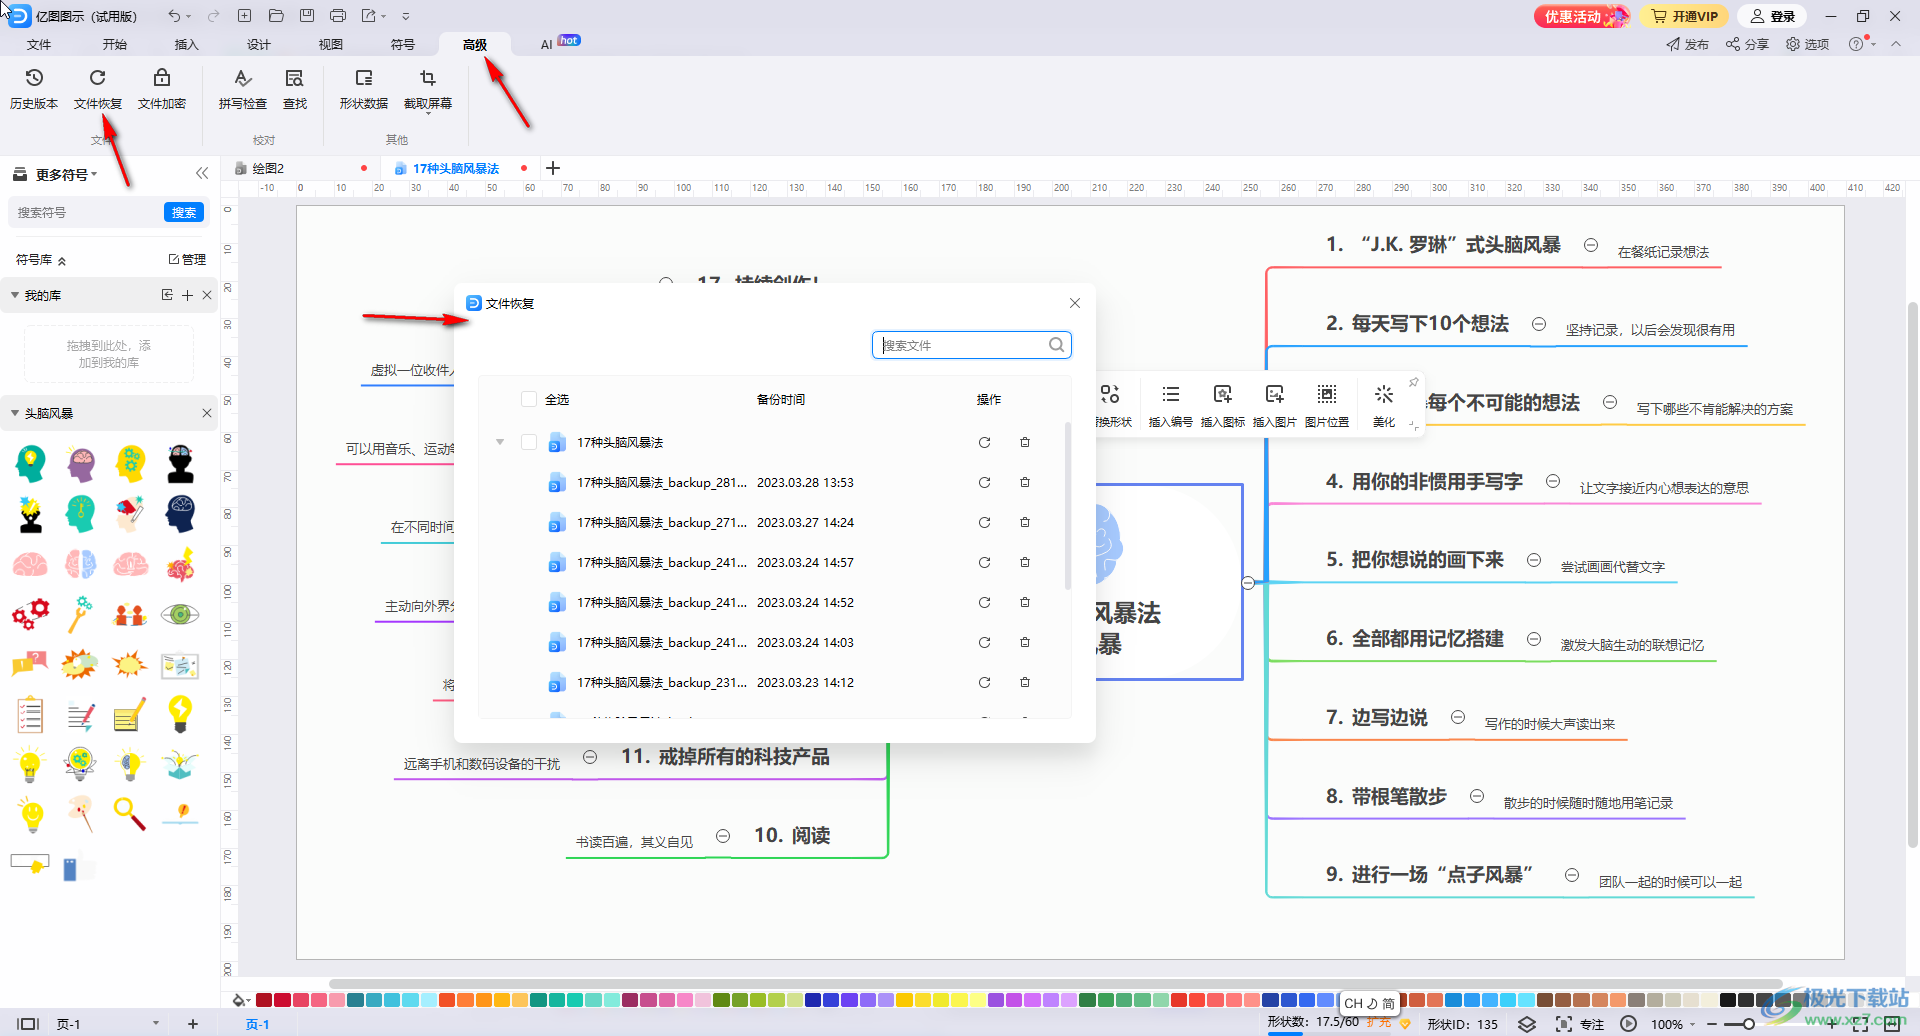The width and height of the screenshot is (1920, 1036).
Task: Collapse the 17种头脑风暴法 backup tree
Action: [500, 442]
